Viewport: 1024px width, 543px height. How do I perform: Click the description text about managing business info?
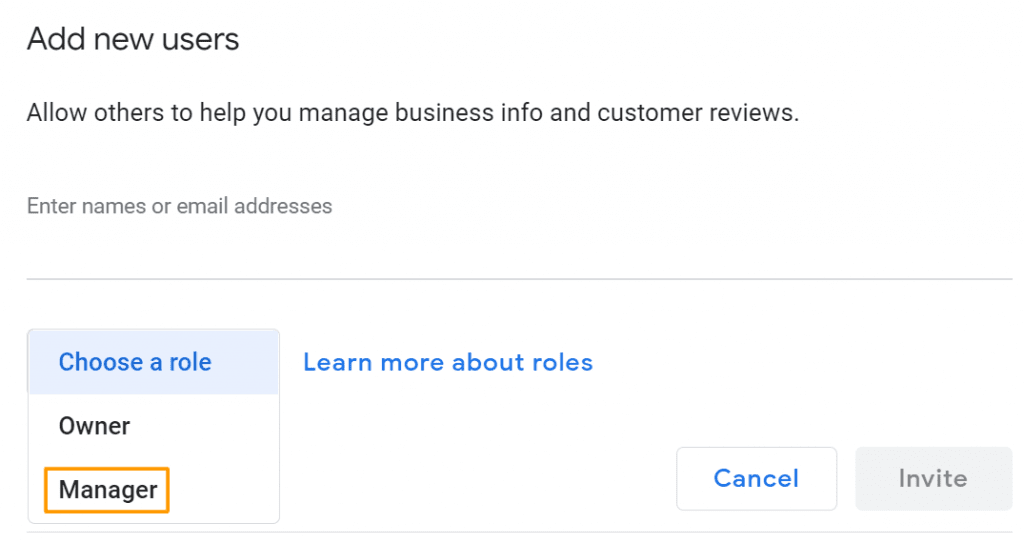412,113
